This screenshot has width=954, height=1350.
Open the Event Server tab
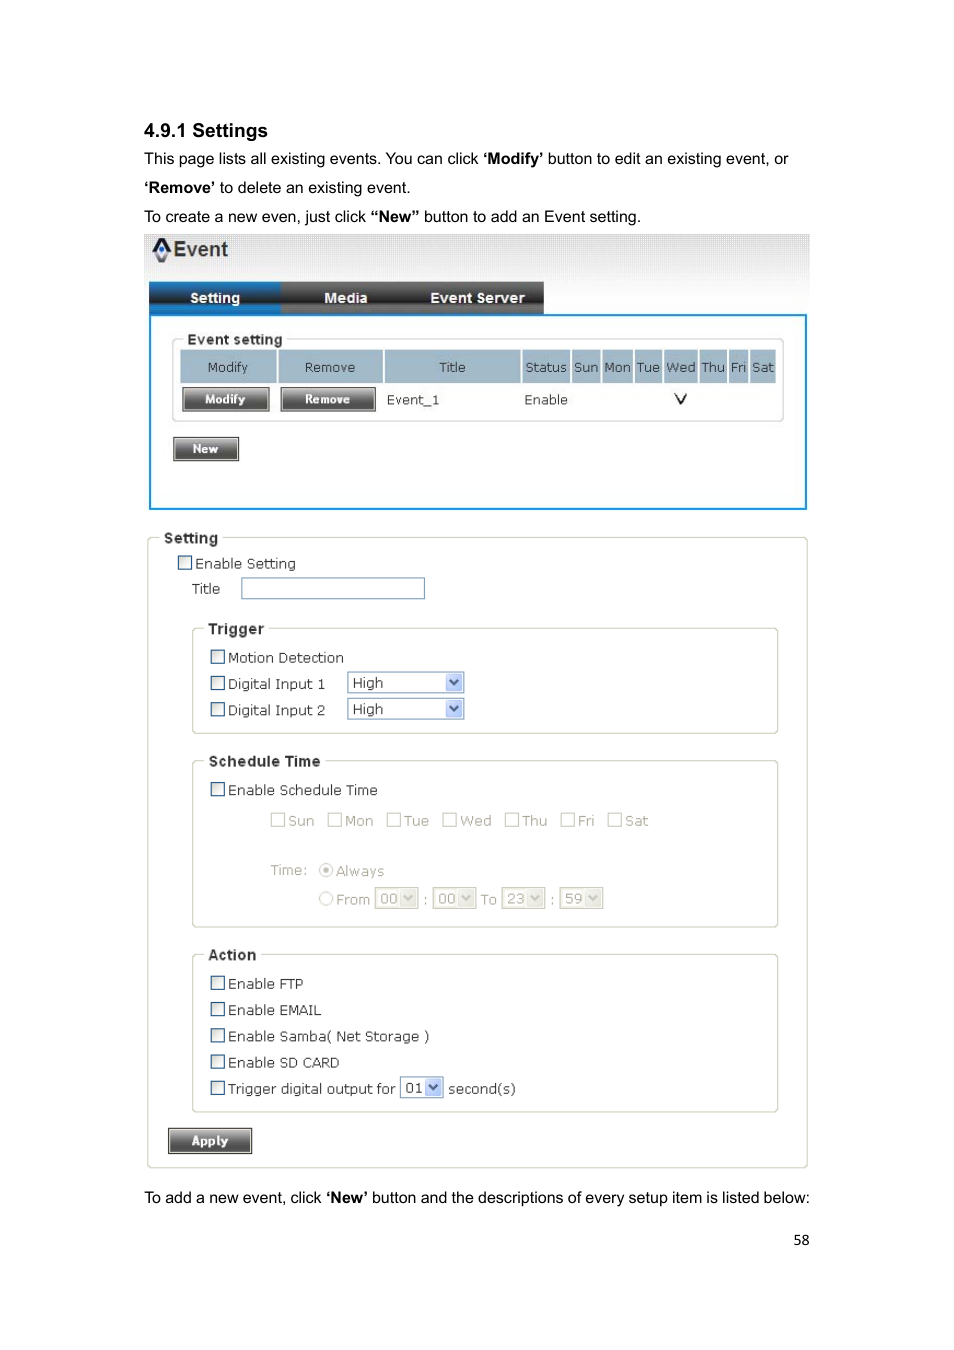[477, 298]
